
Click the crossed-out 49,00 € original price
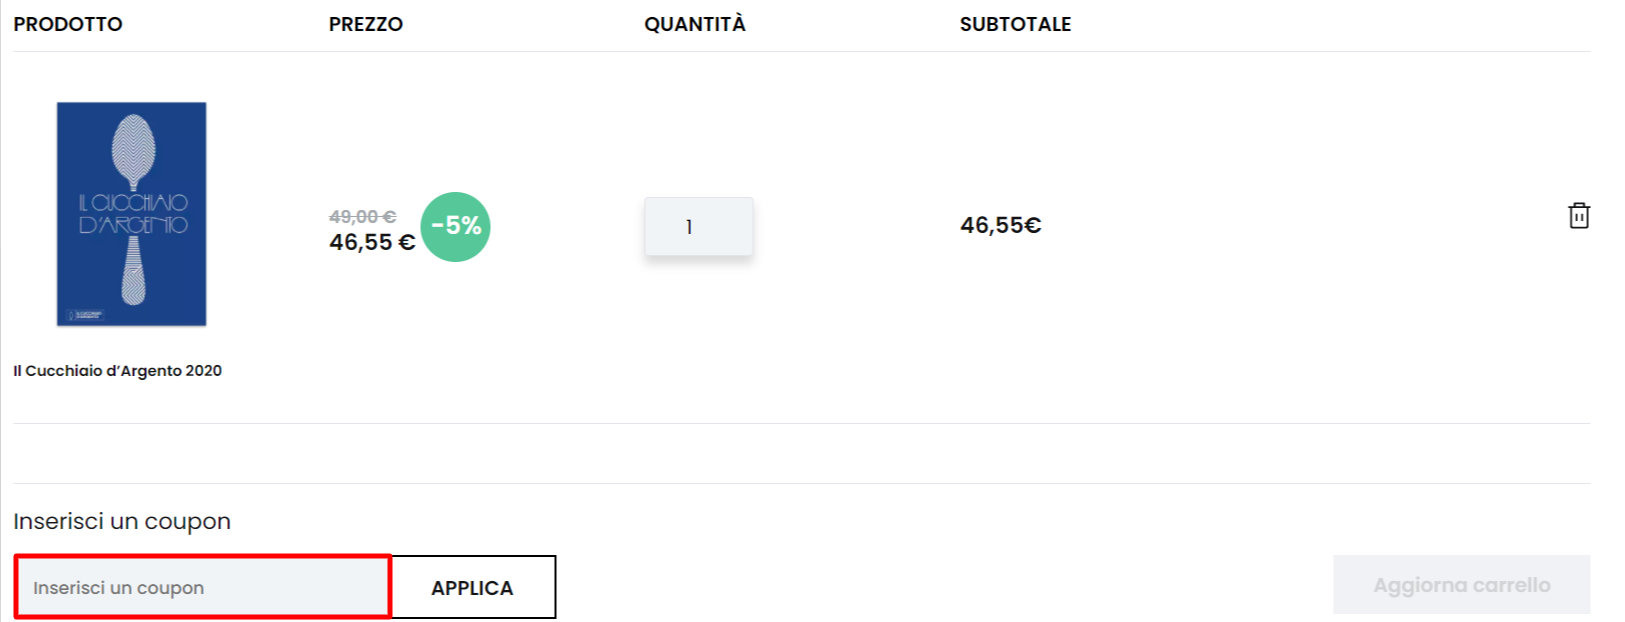[x=362, y=217]
